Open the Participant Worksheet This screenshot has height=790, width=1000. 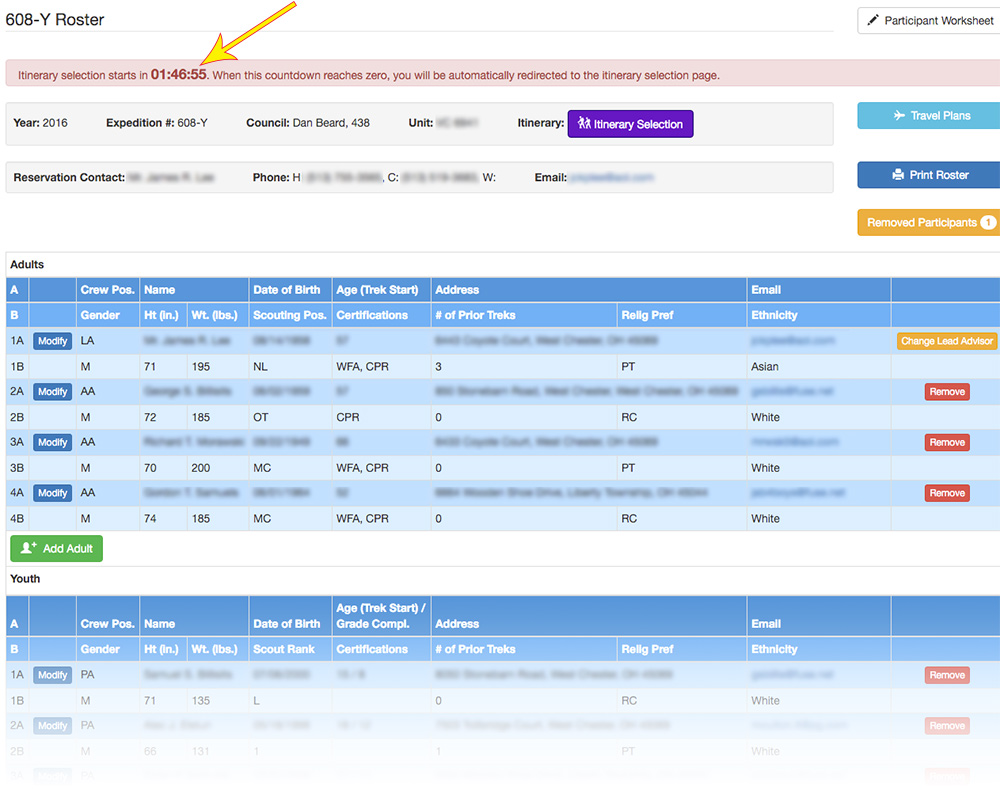[x=930, y=20]
